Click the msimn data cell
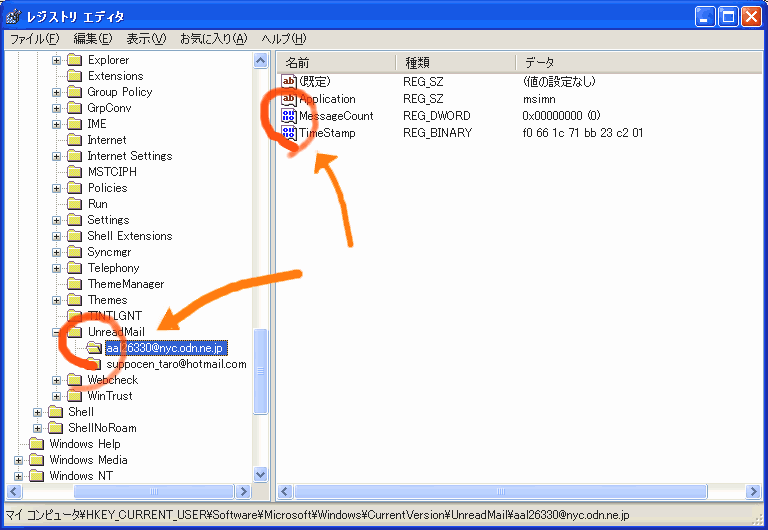This screenshot has width=768, height=530. click(539, 99)
